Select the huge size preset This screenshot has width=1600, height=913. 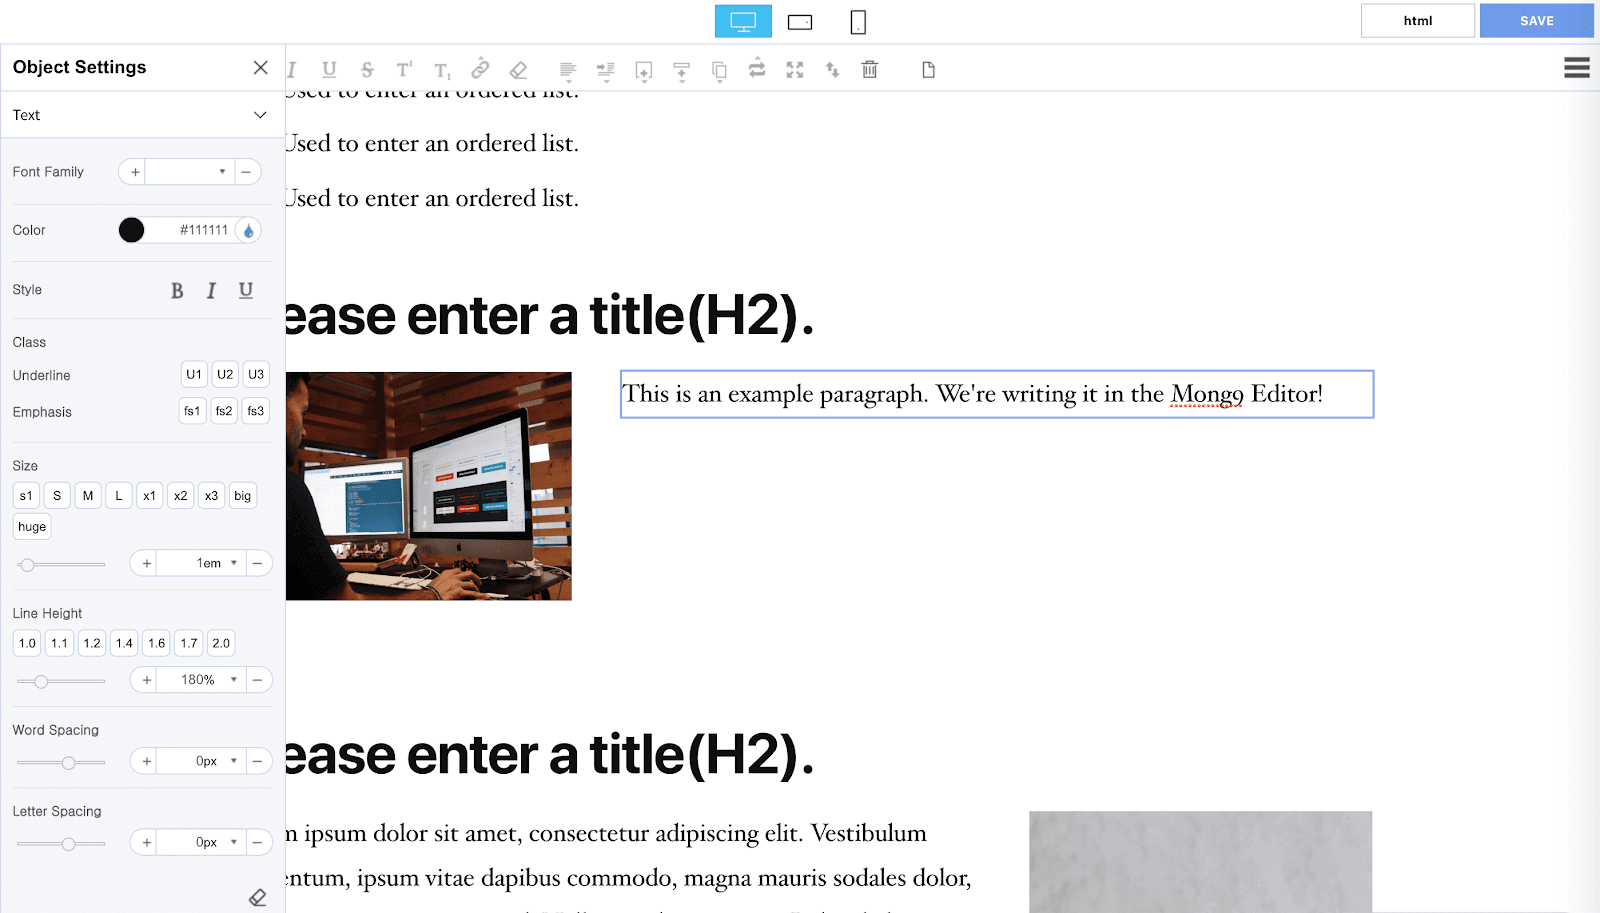pos(32,527)
